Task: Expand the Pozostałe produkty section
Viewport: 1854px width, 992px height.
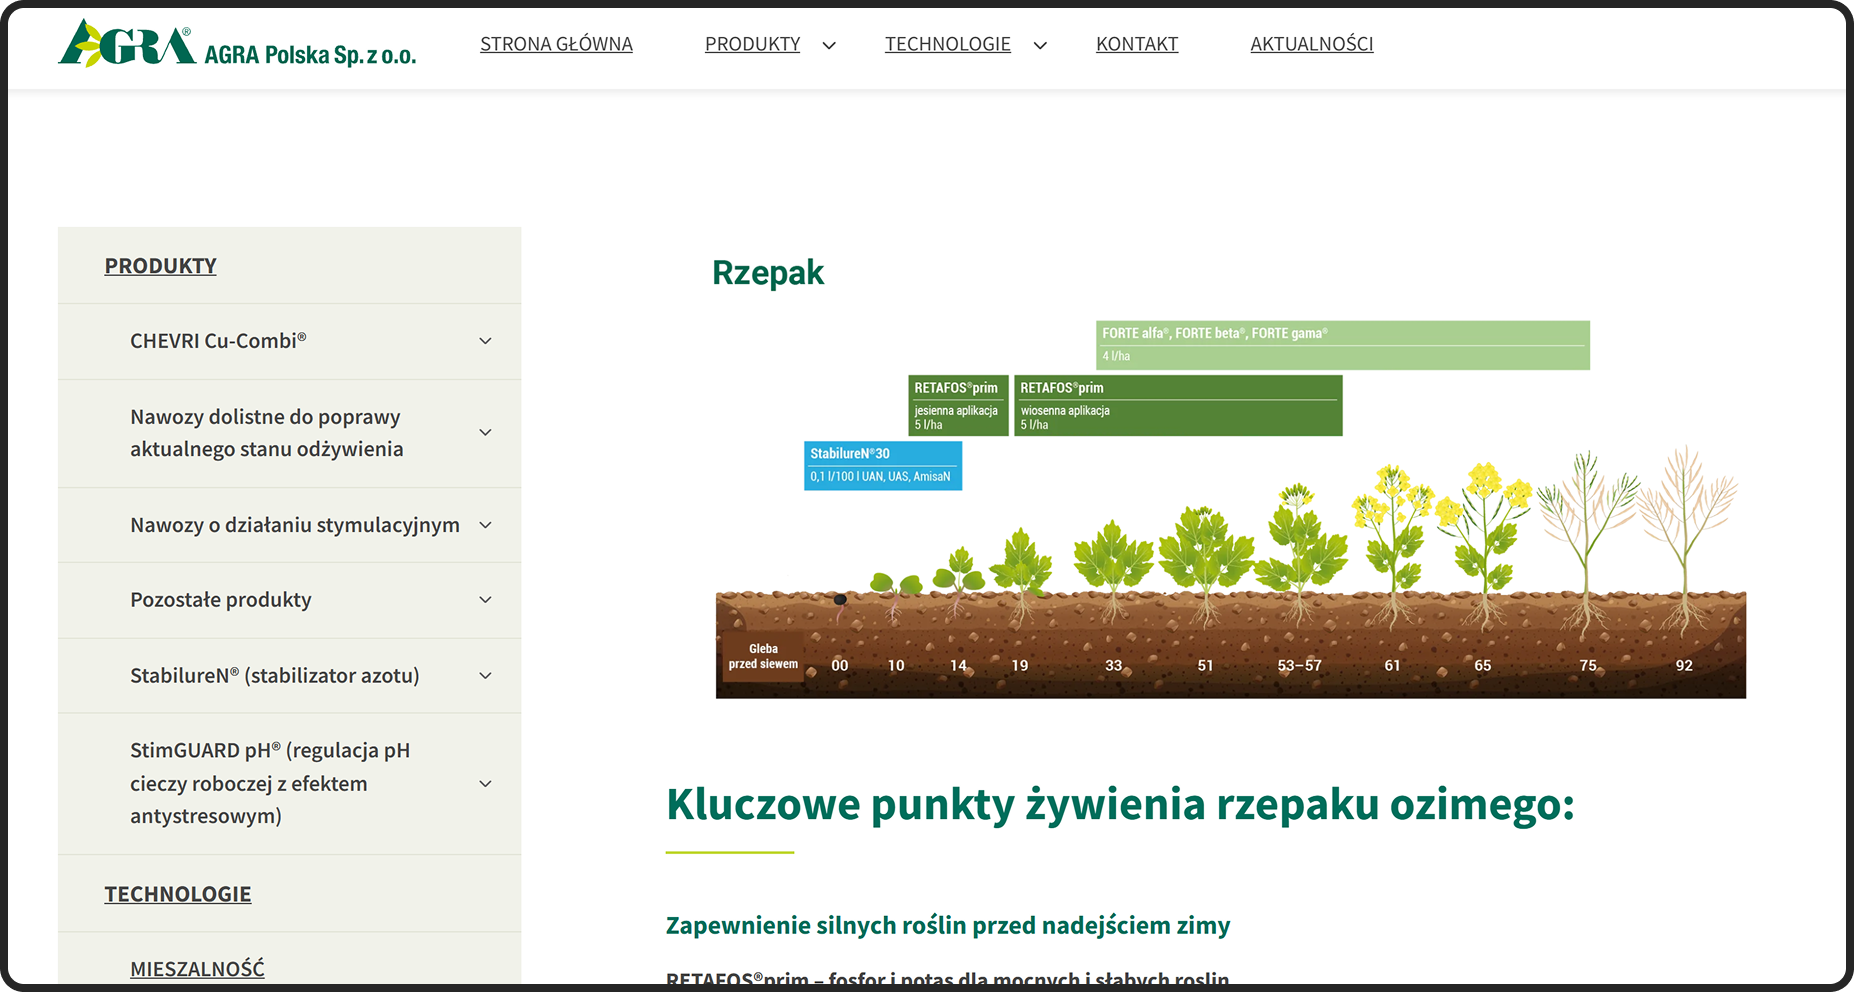Action: click(485, 600)
